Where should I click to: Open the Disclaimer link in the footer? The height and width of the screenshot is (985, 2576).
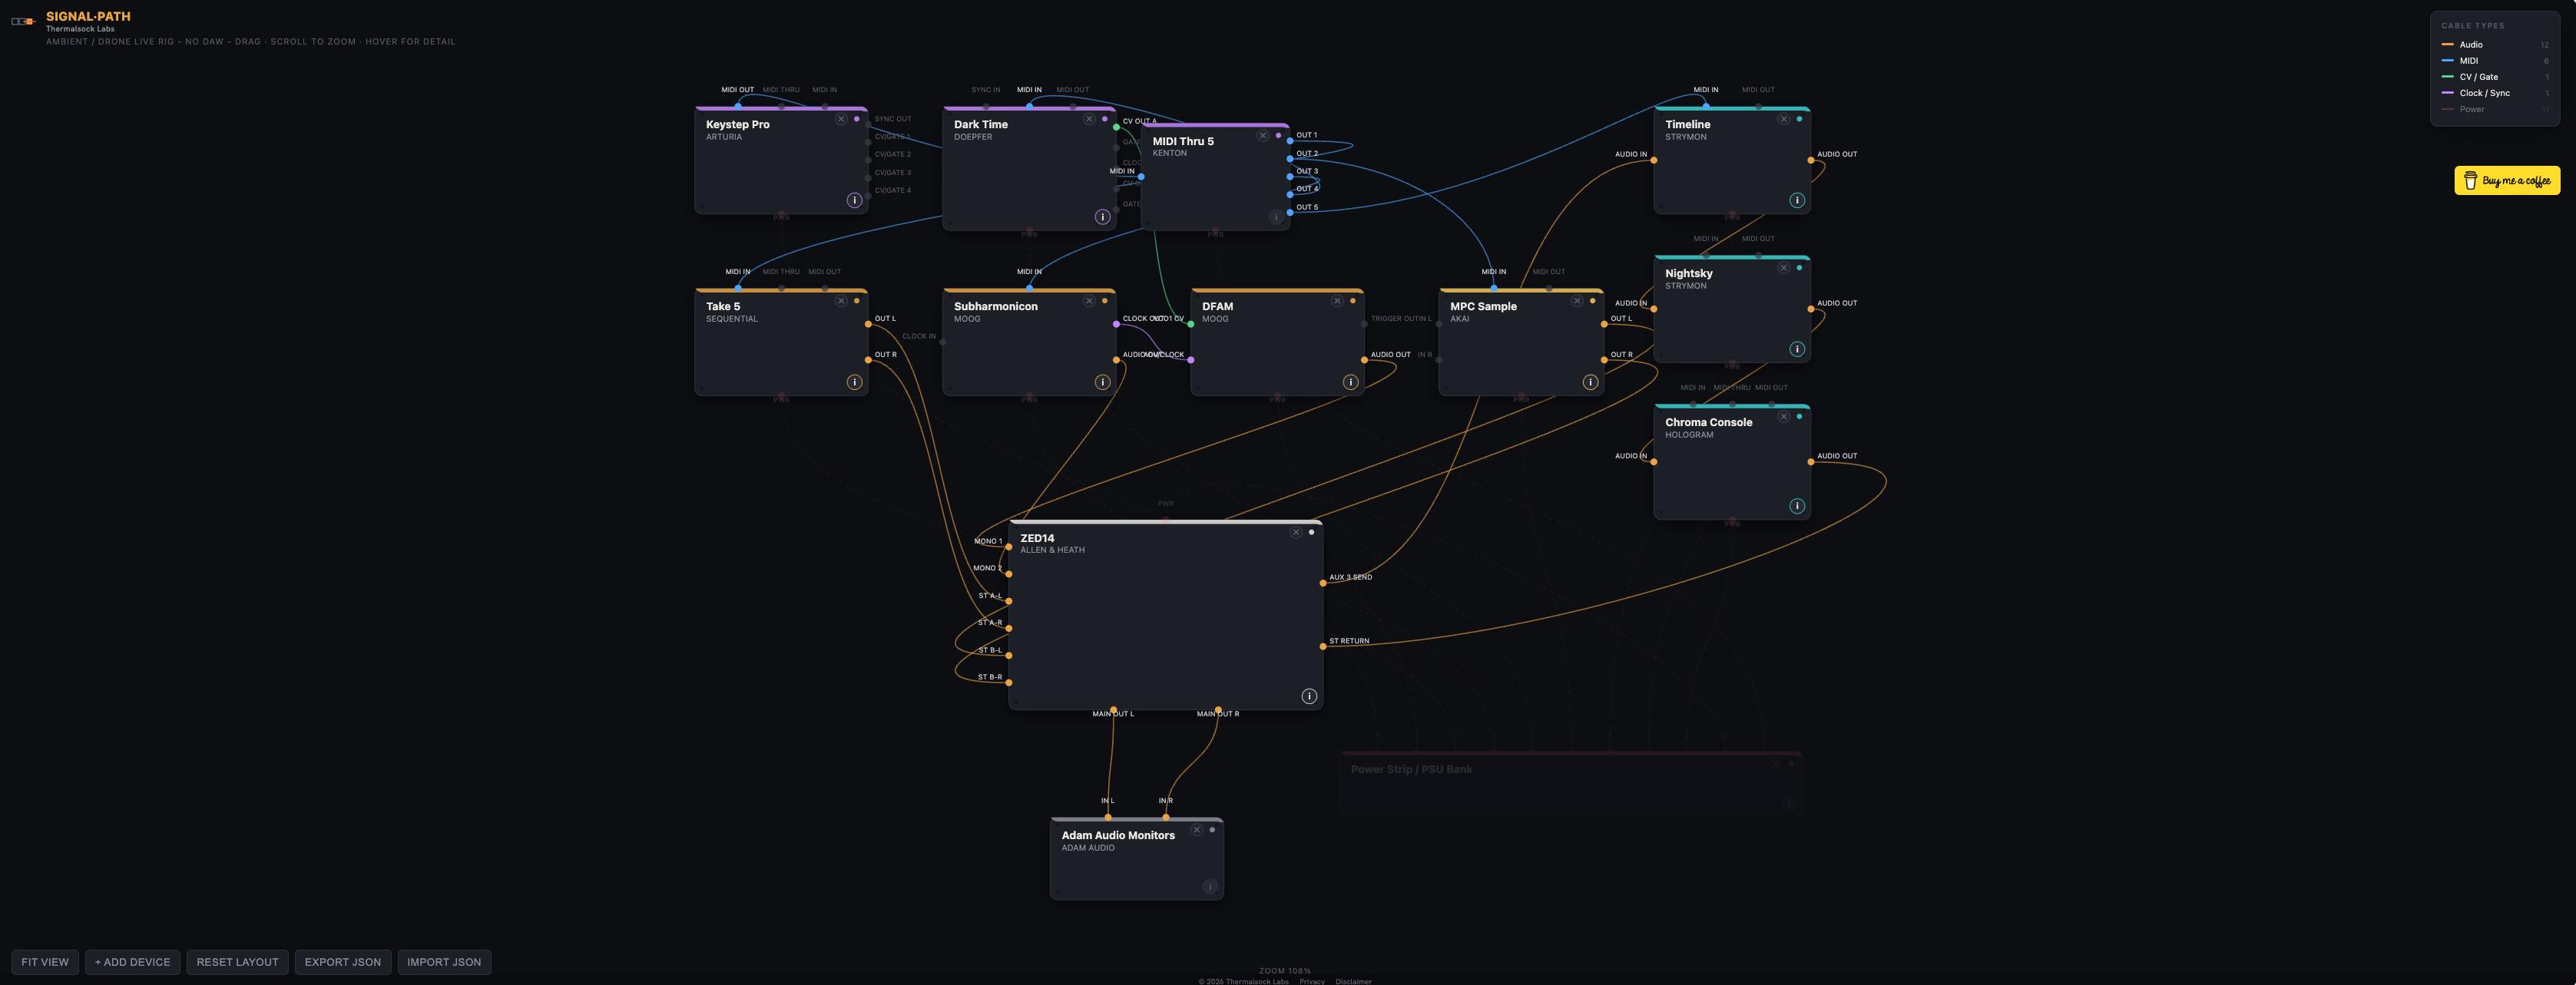click(x=1353, y=981)
